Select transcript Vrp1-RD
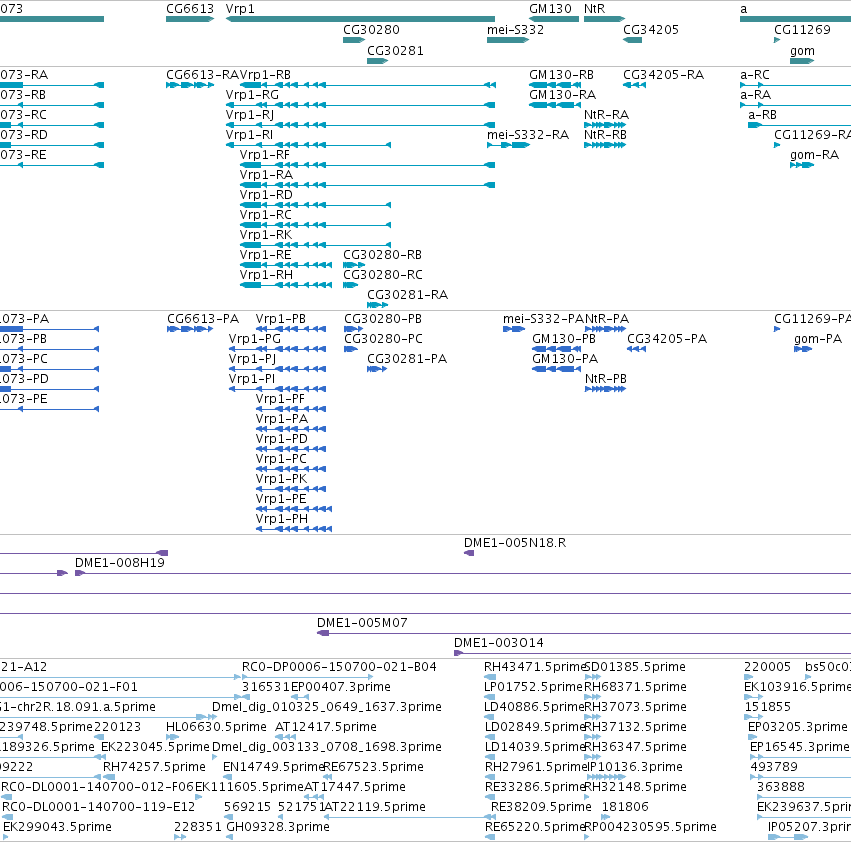The width and height of the screenshot is (851, 842). click(x=315, y=205)
